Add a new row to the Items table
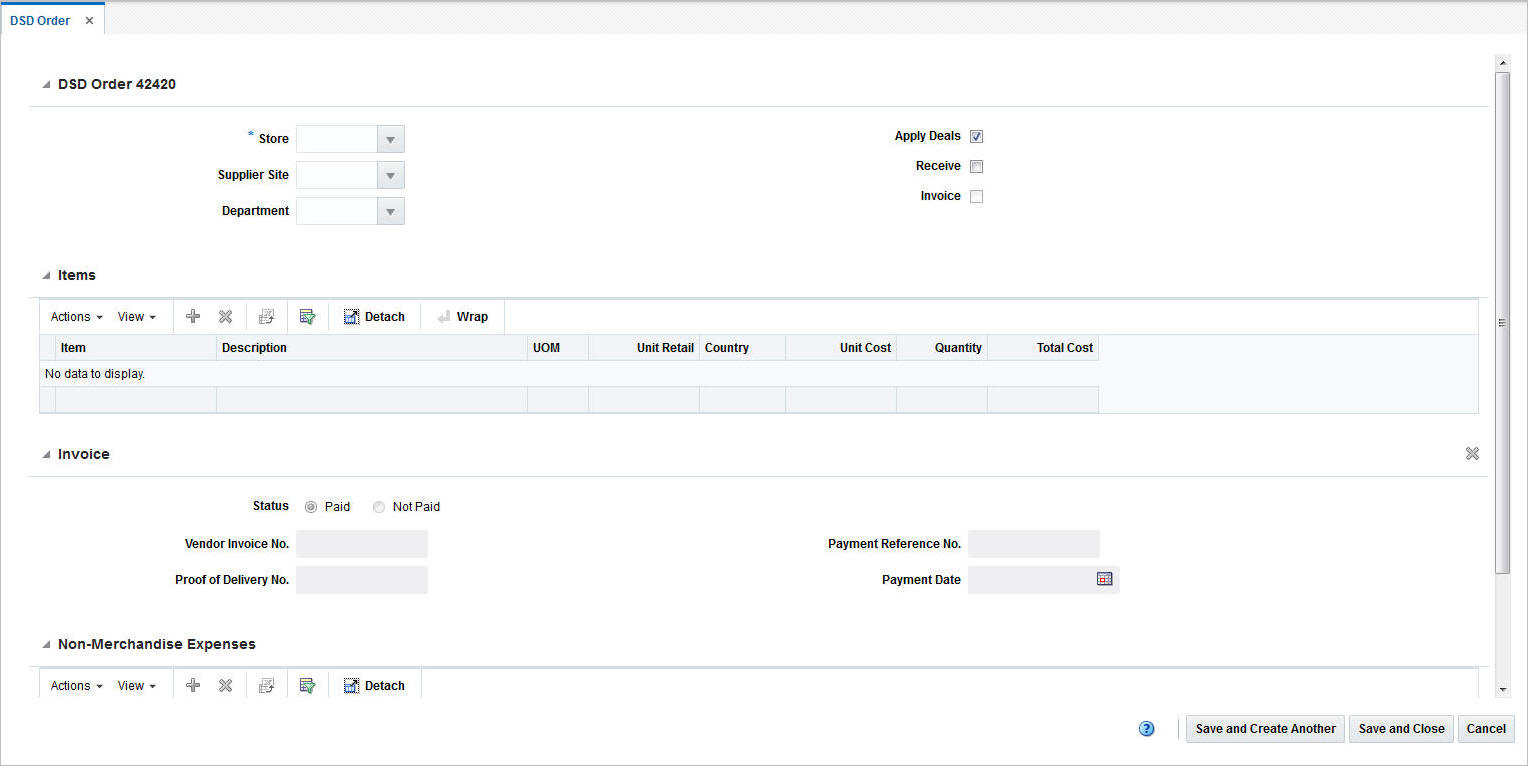This screenshot has height=766, width=1528. [192, 316]
